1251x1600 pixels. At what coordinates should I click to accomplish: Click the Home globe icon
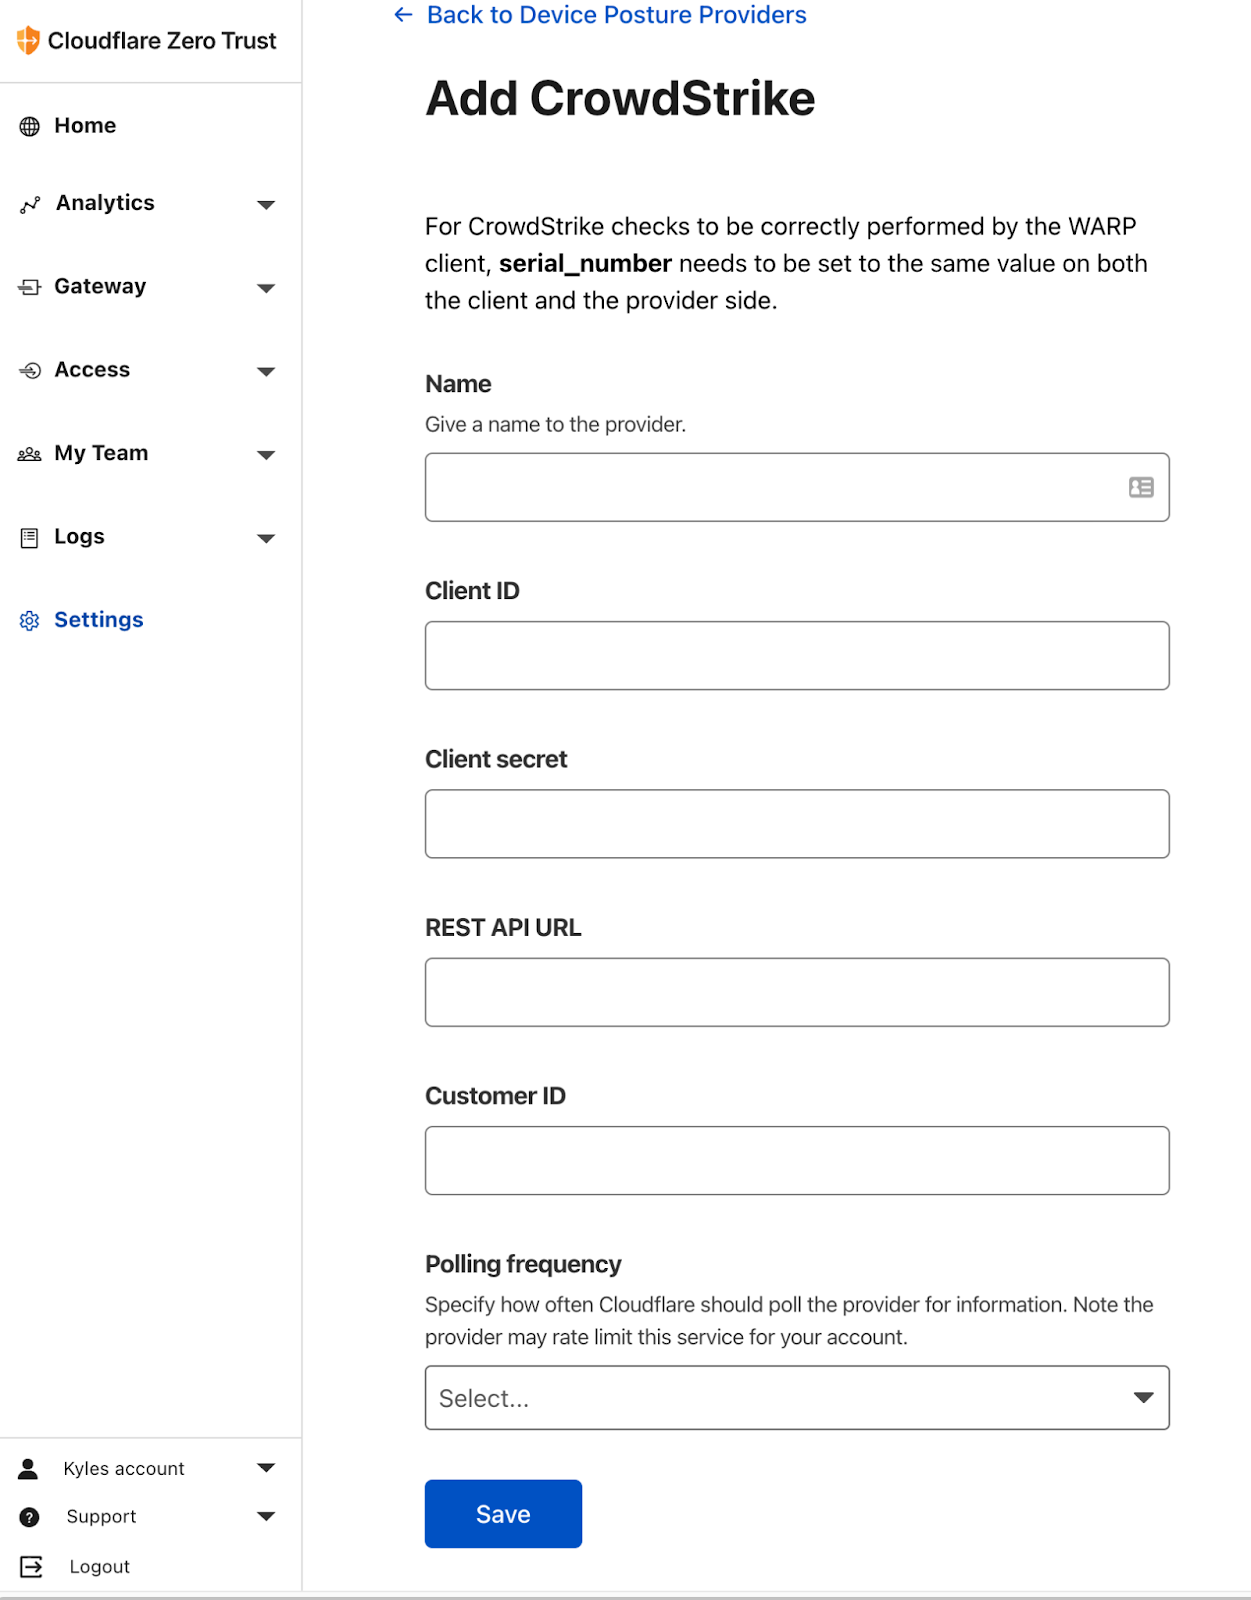click(30, 126)
